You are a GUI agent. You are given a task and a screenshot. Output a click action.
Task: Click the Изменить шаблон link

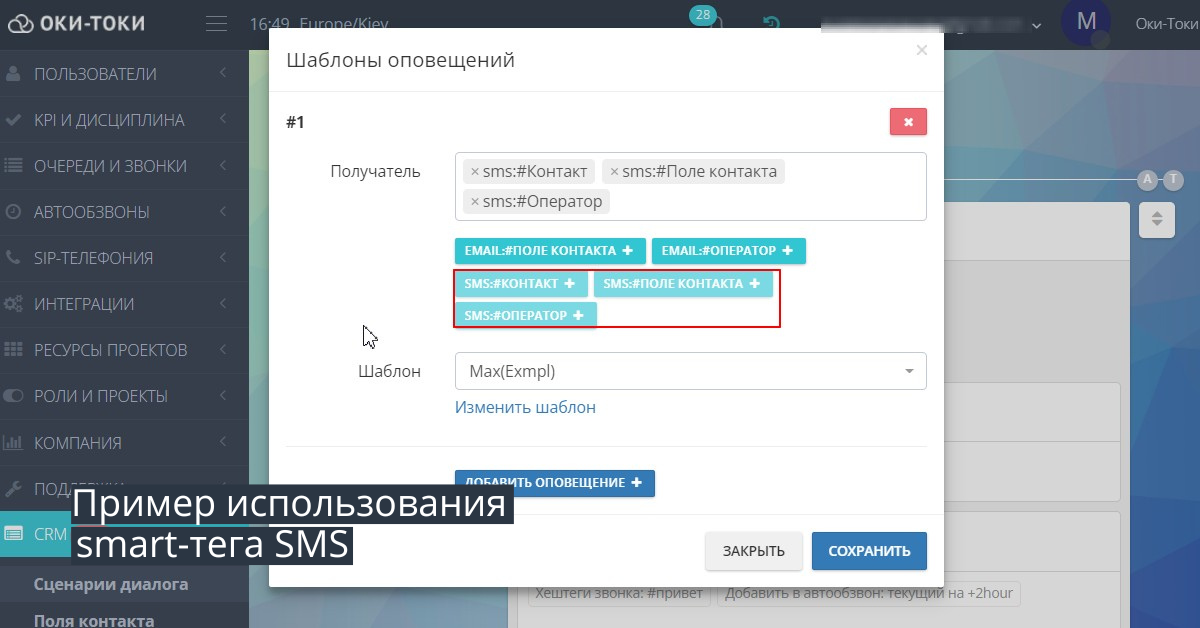525,407
